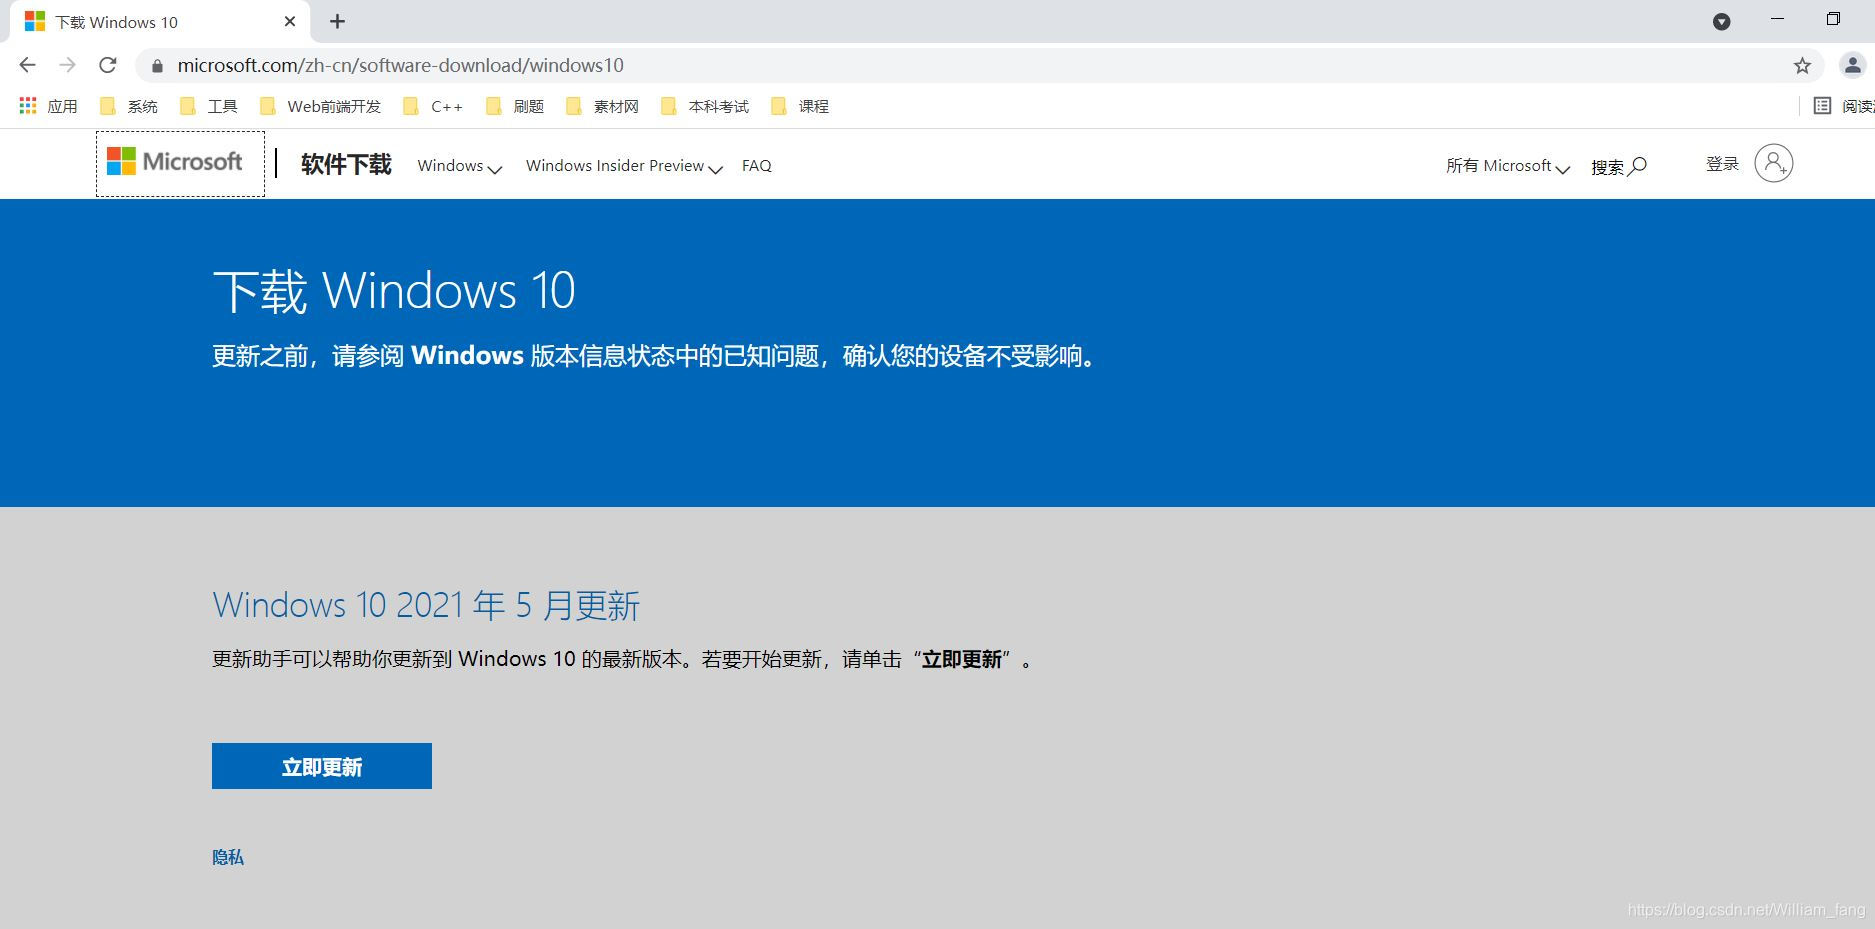Image resolution: width=1875 pixels, height=929 pixels.
Task: Click the 立即更新 button
Action: (x=322, y=766)
